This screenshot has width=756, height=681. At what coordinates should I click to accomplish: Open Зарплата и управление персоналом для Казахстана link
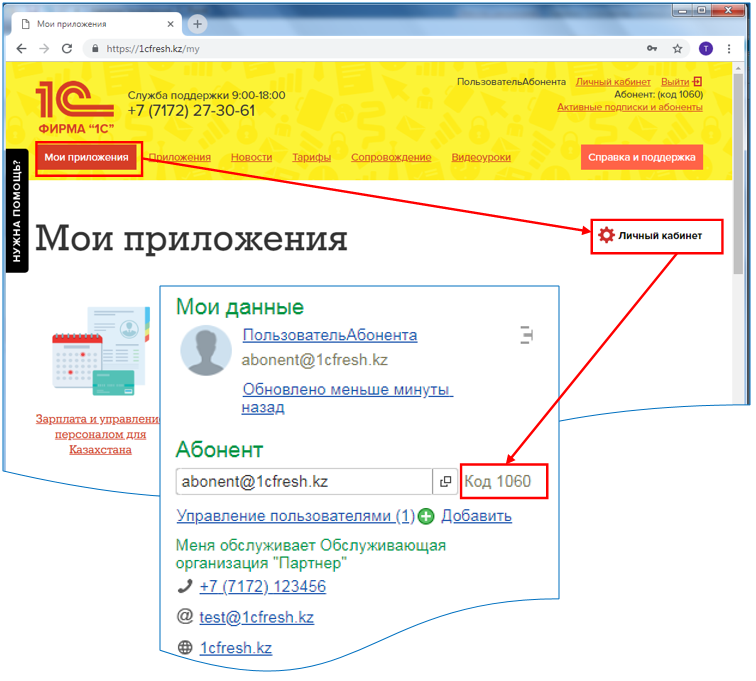(x=99, y=434)
